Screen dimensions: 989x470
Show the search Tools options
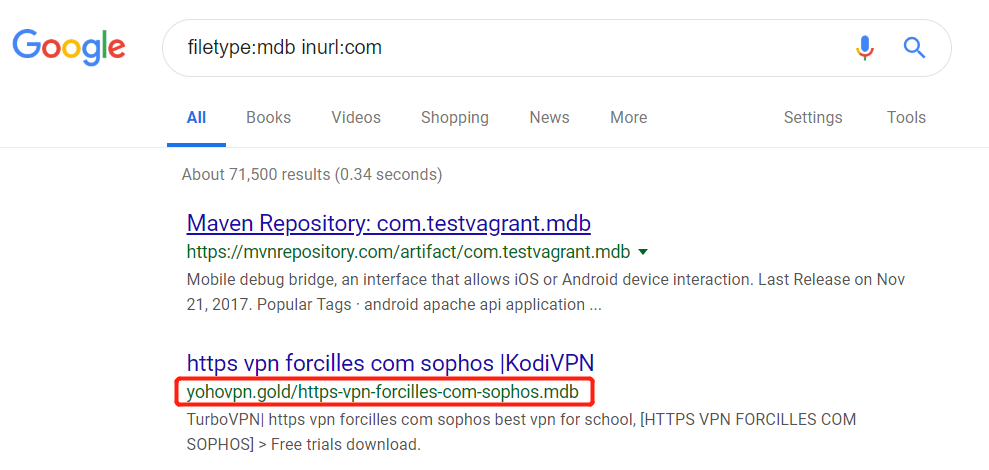[906, 118]
